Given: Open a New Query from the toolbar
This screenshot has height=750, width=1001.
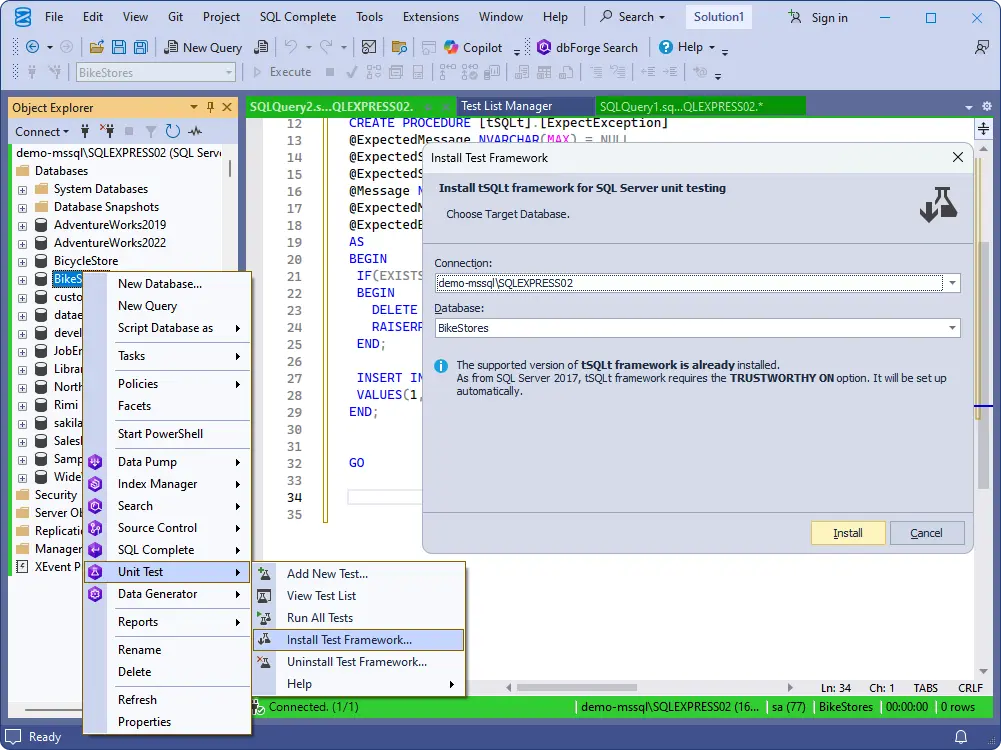Looking at the screenshot, I should (203, 47).
